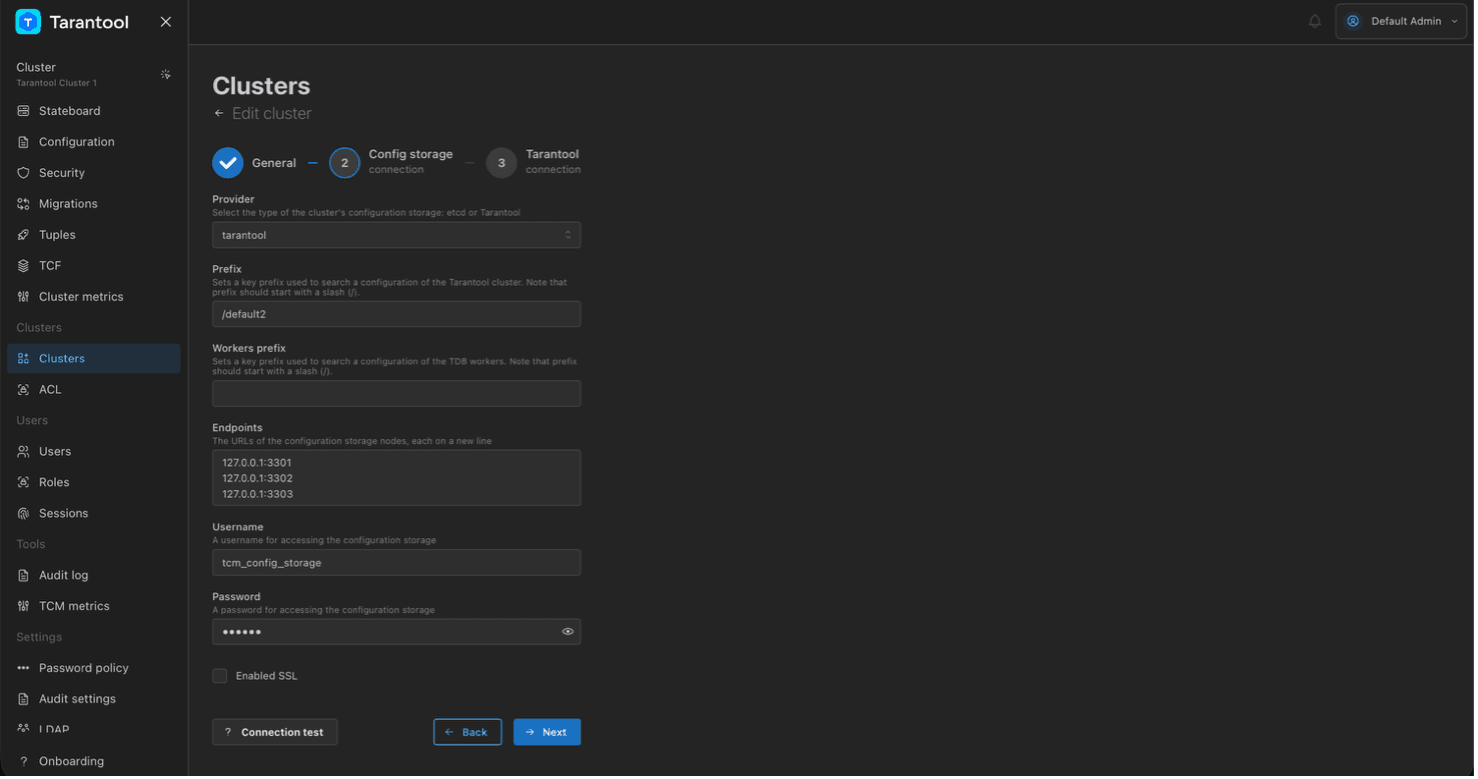Click the back arrow beside Edit cluster
Image resolution: width=1478 pixels, height=779 pixels.
pos(219,114)
